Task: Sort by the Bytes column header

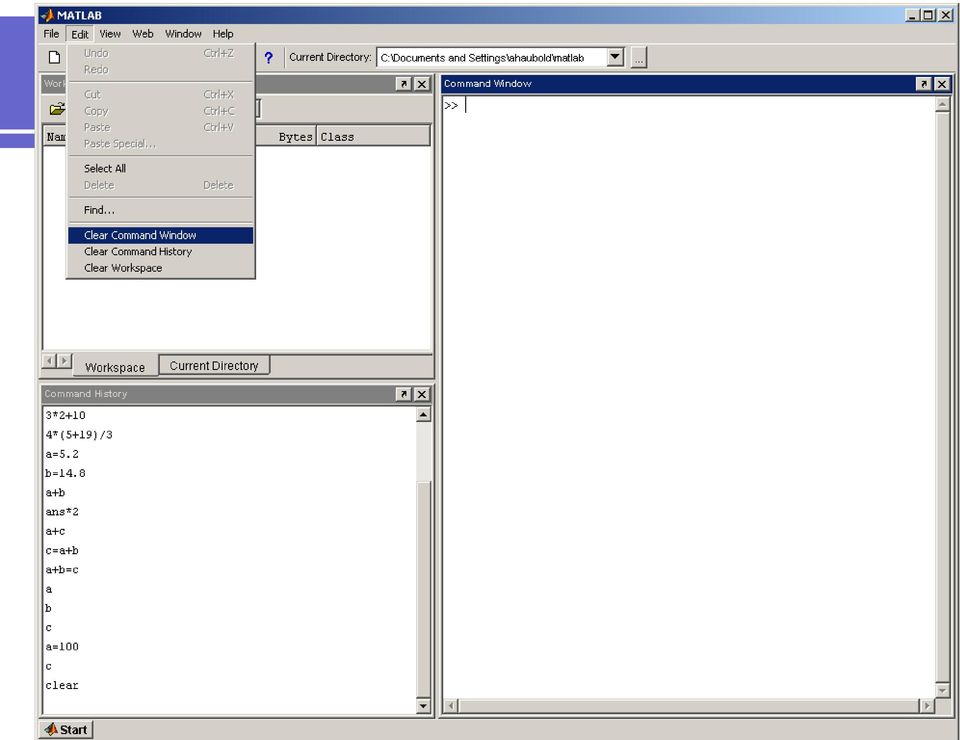Action: coord(295,137)
